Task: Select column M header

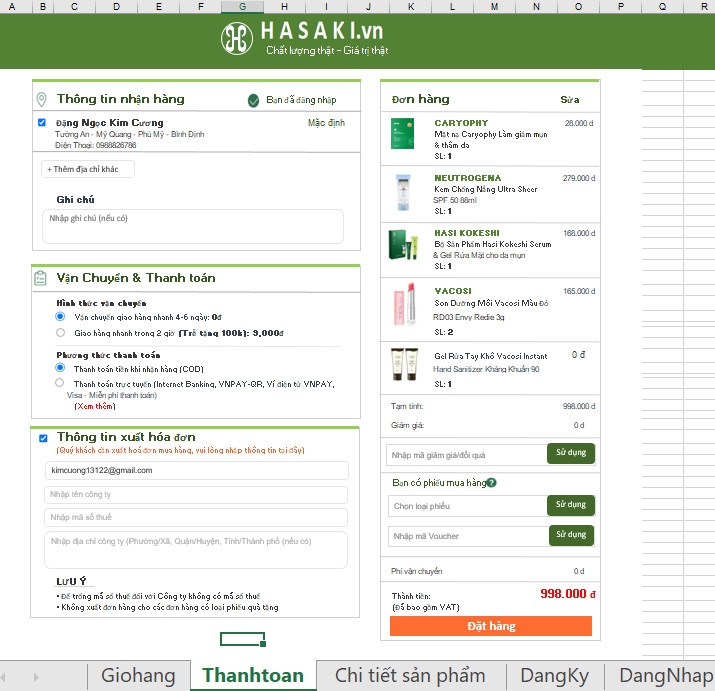Action: tap(494, 6)
